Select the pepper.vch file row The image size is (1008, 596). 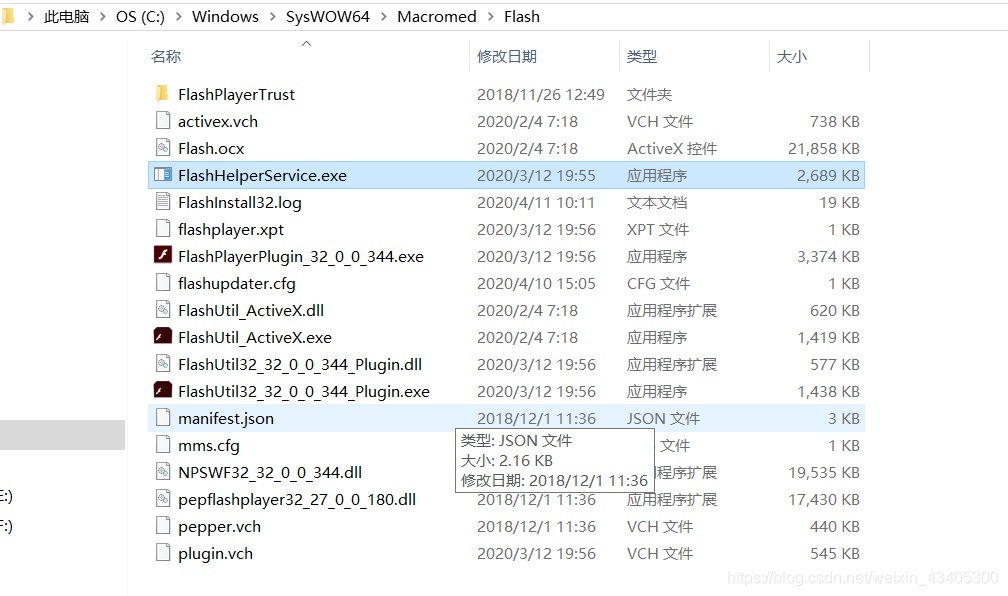pyautogui.click(x=219, y=526)
